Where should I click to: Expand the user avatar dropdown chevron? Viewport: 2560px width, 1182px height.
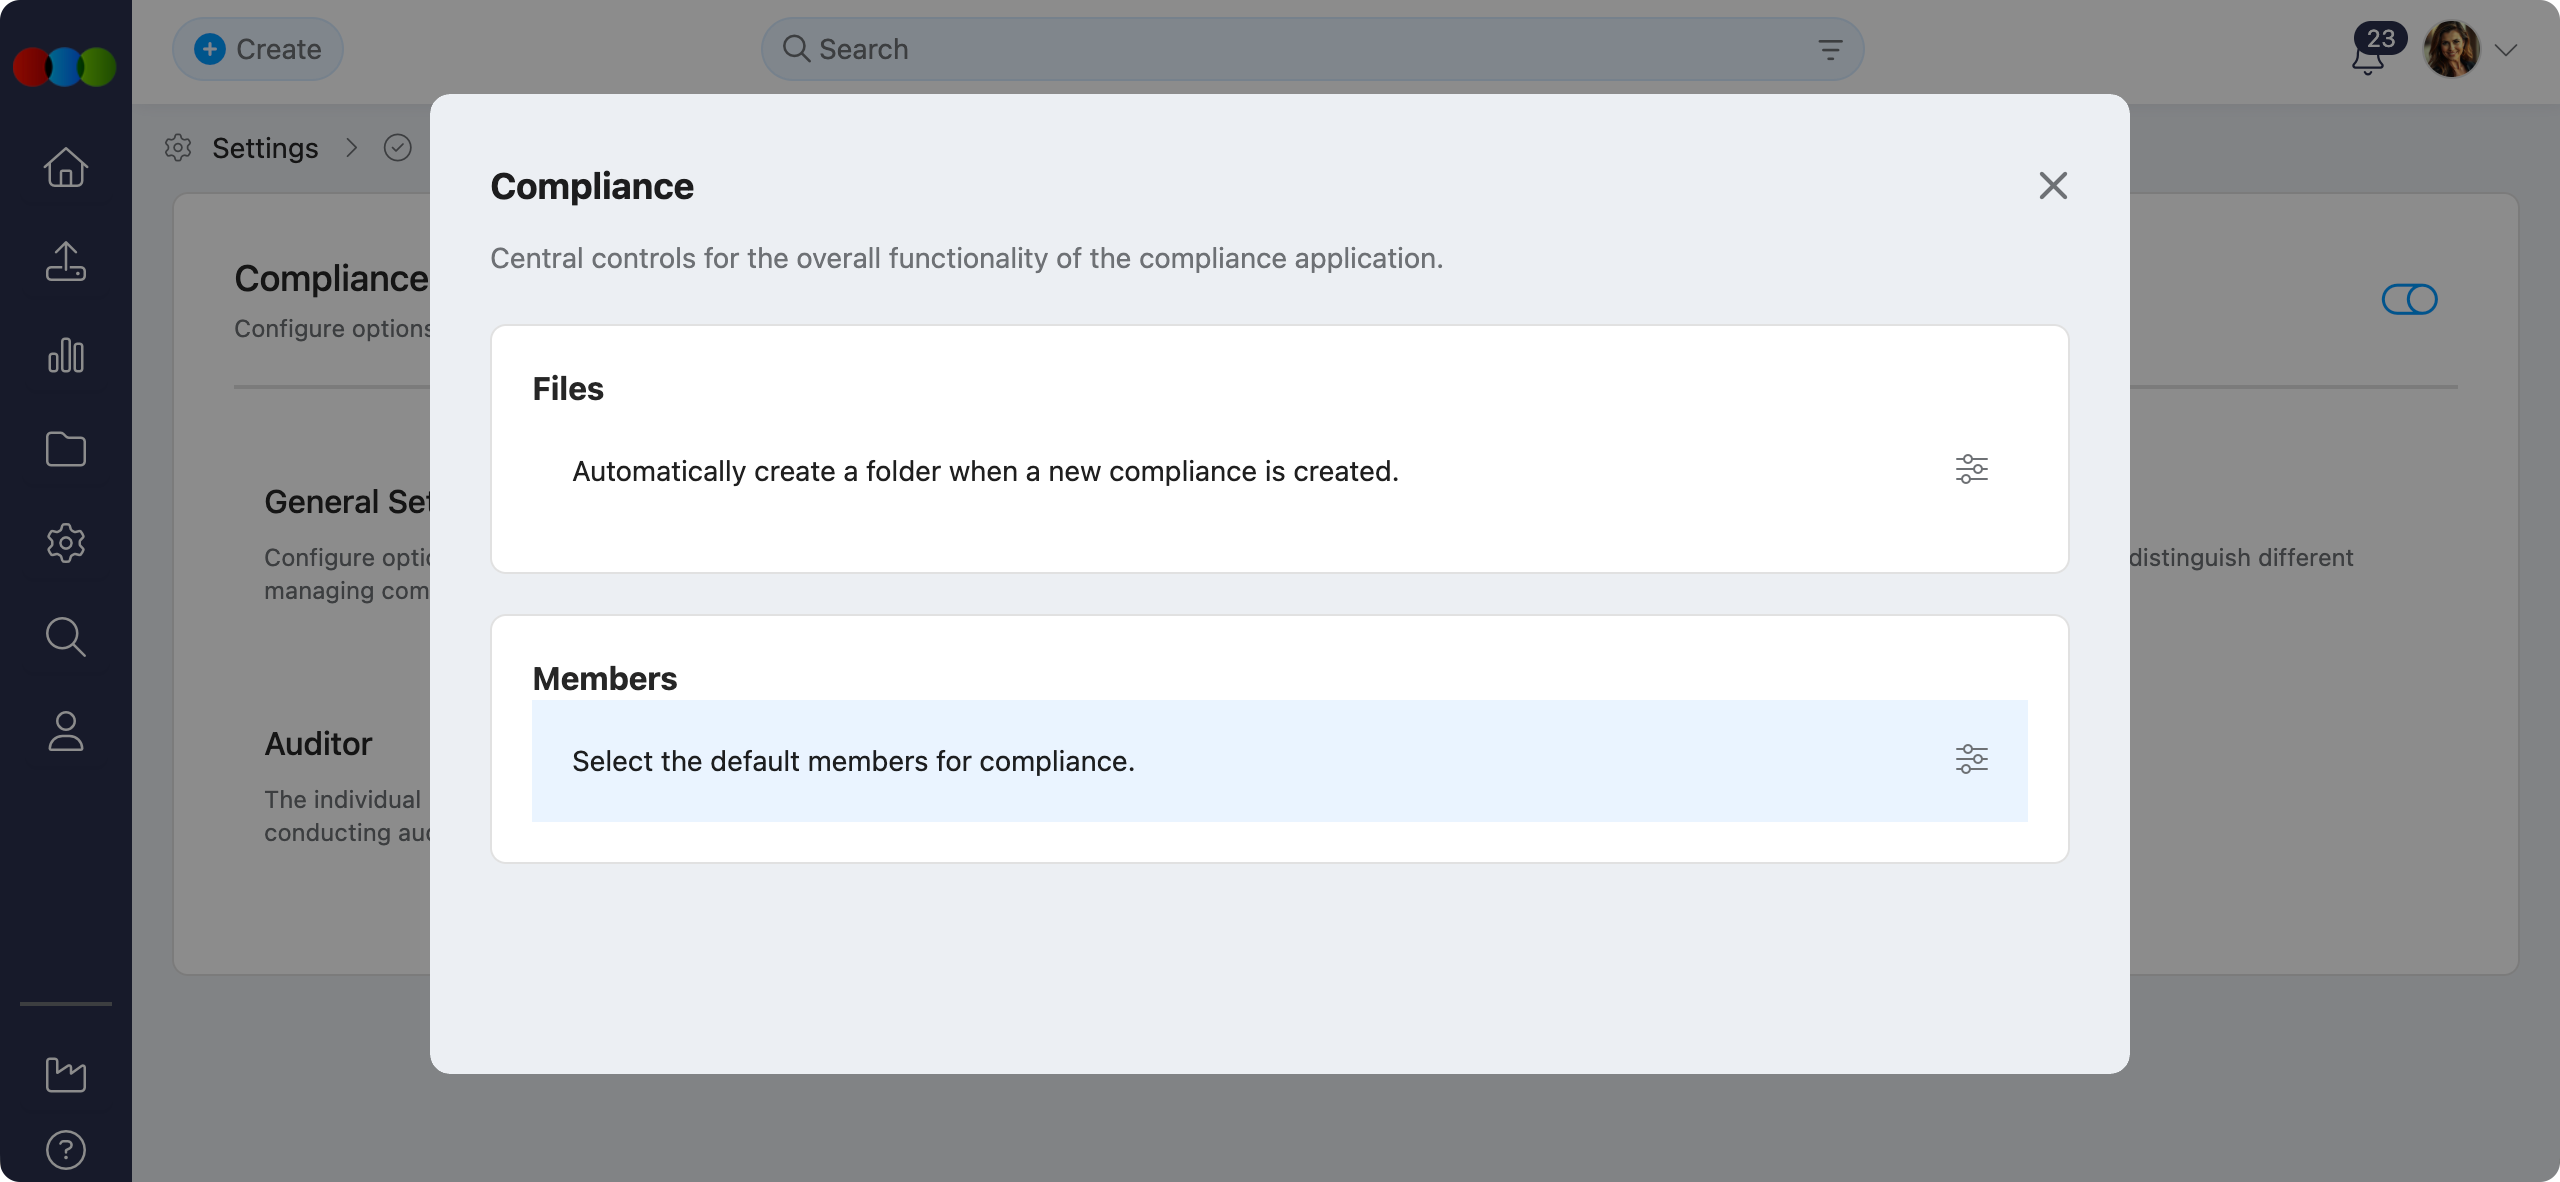2505,50
